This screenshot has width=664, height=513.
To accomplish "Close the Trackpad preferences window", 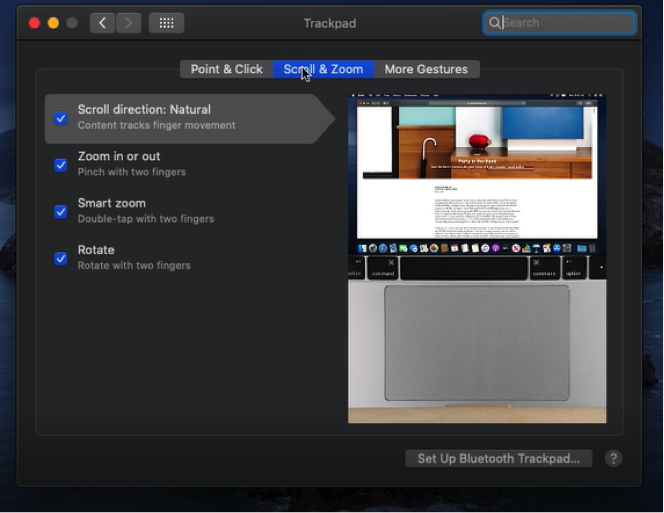I will (34, 23).
